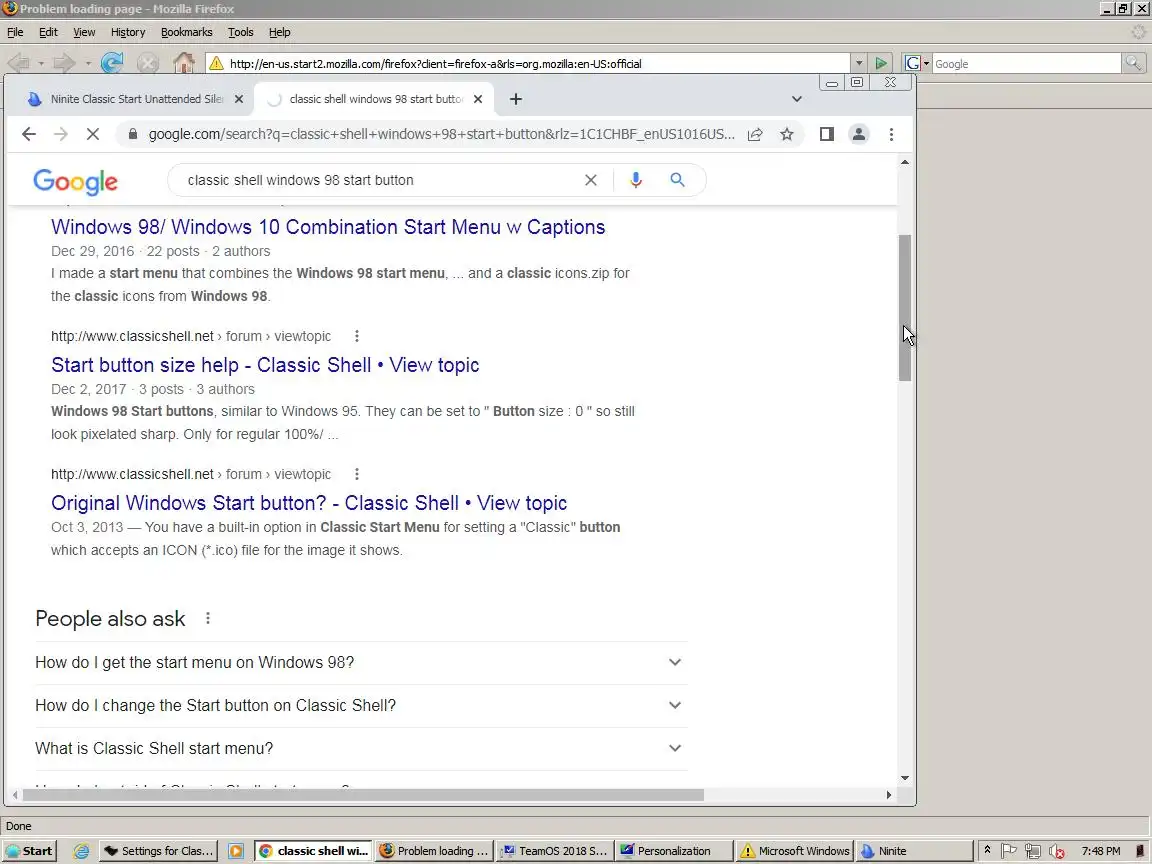Open Settings for Classic taskbar item
Viewport: 1152px width, 864px height.
coord(158,851)
